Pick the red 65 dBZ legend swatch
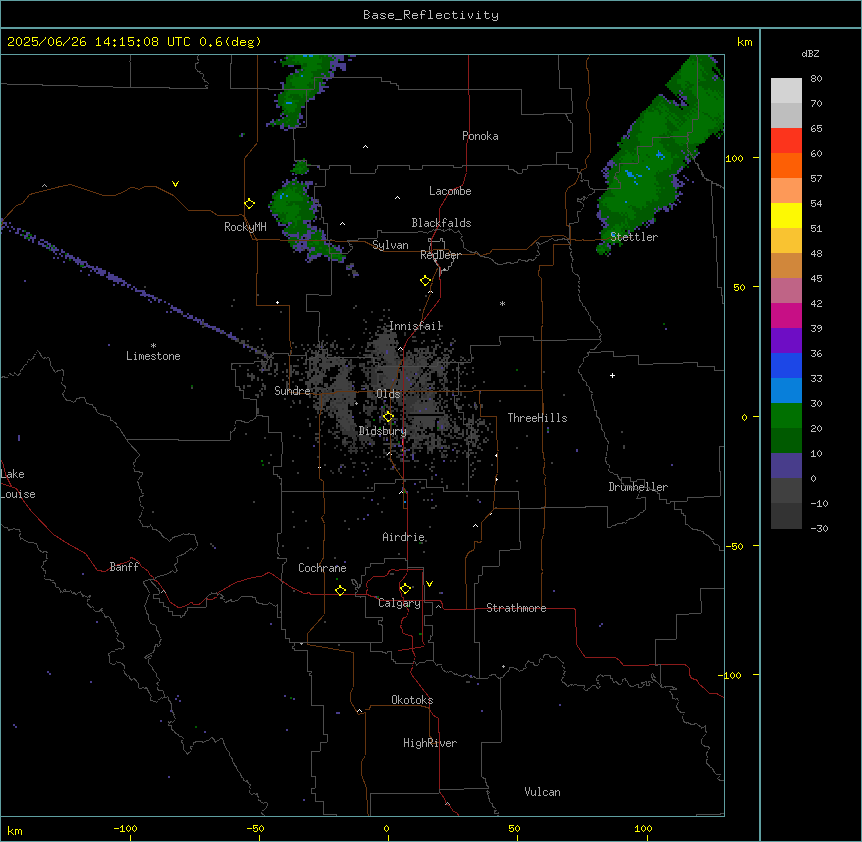This screenshot has height=842, width=862. 786,140
